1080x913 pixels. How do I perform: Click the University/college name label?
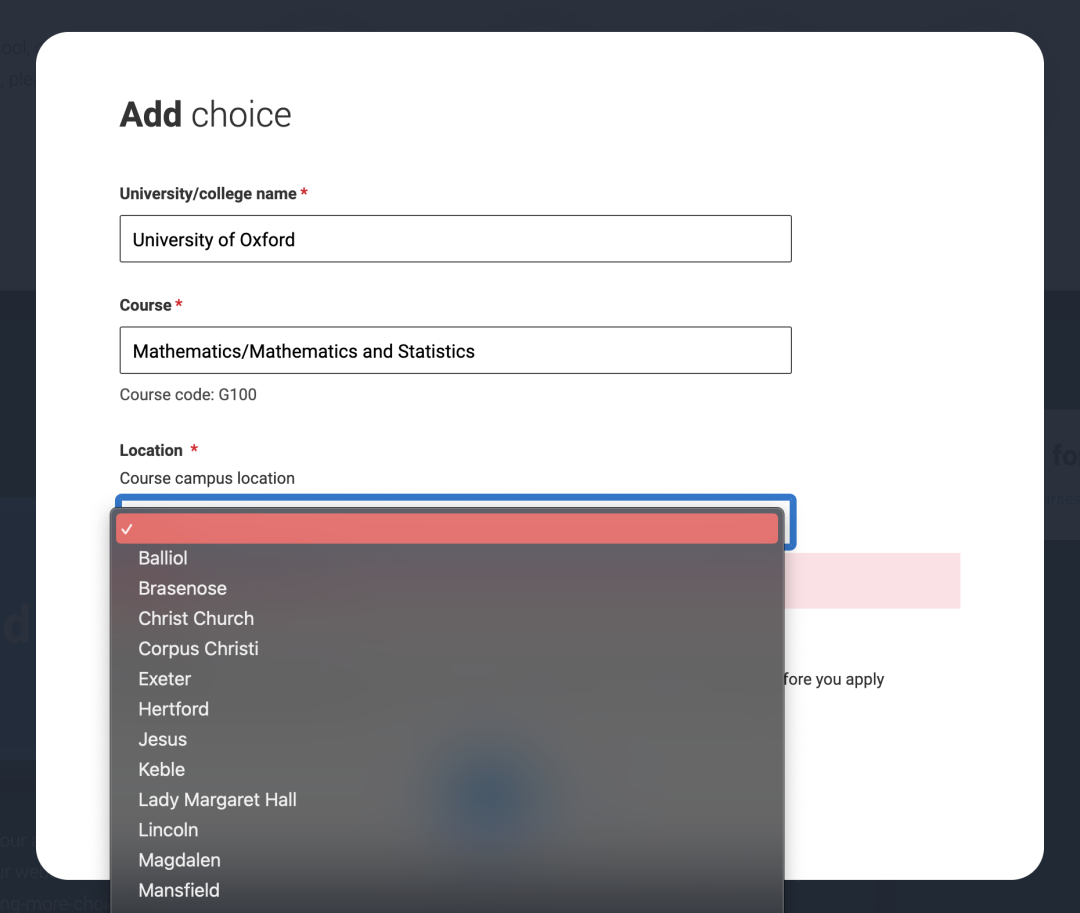coord(208,194)
